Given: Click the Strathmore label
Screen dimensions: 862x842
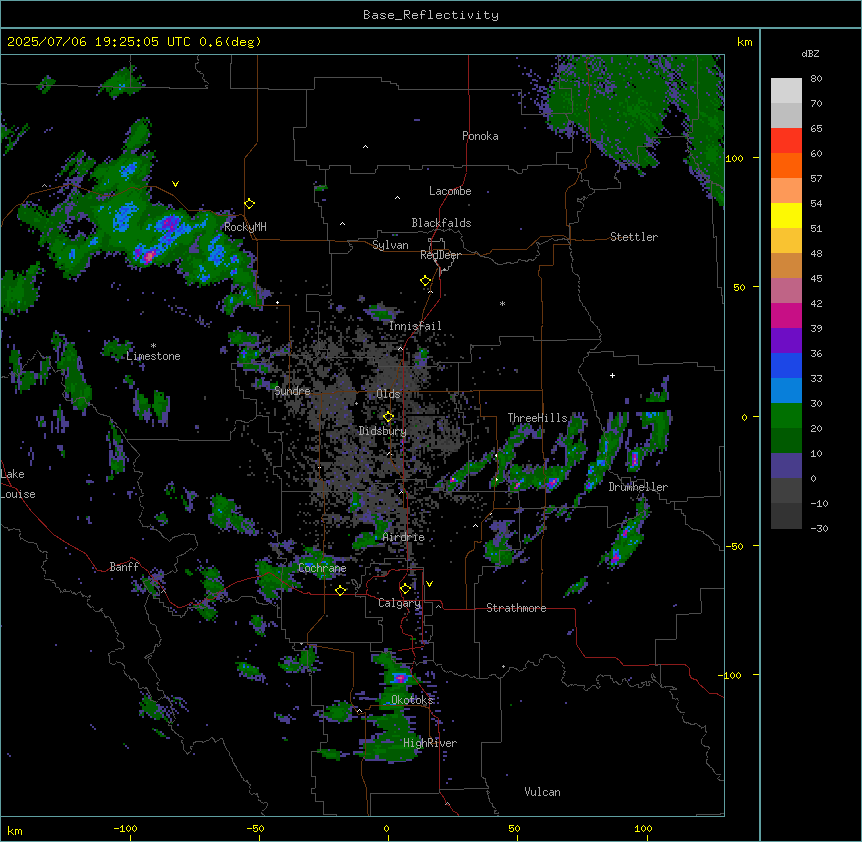Looking at the screenshot, I should pyautogui.click(x=516, y=608).
